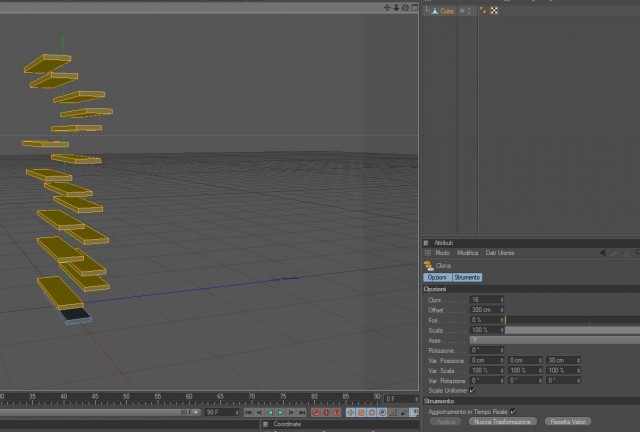This screenshot has height=432, width=640.
Task: Click the first Var. Rotazione field
Action: click(x=487, y=381)
